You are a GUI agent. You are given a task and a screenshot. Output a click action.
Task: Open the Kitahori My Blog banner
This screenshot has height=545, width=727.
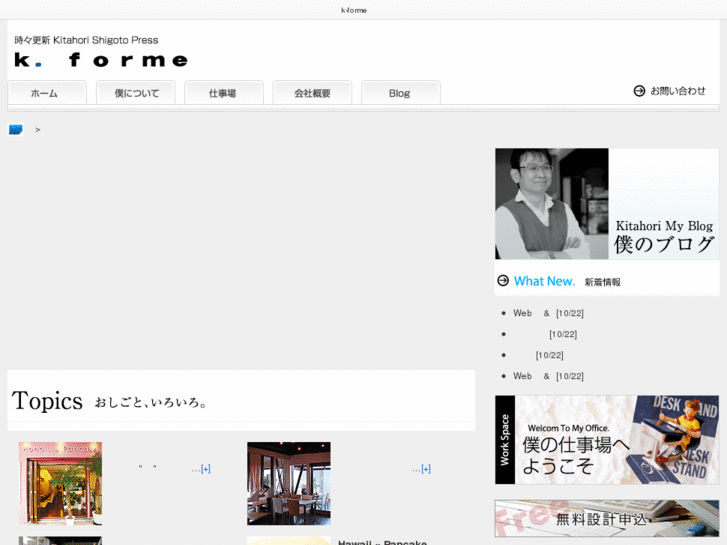tap(607, 204)
